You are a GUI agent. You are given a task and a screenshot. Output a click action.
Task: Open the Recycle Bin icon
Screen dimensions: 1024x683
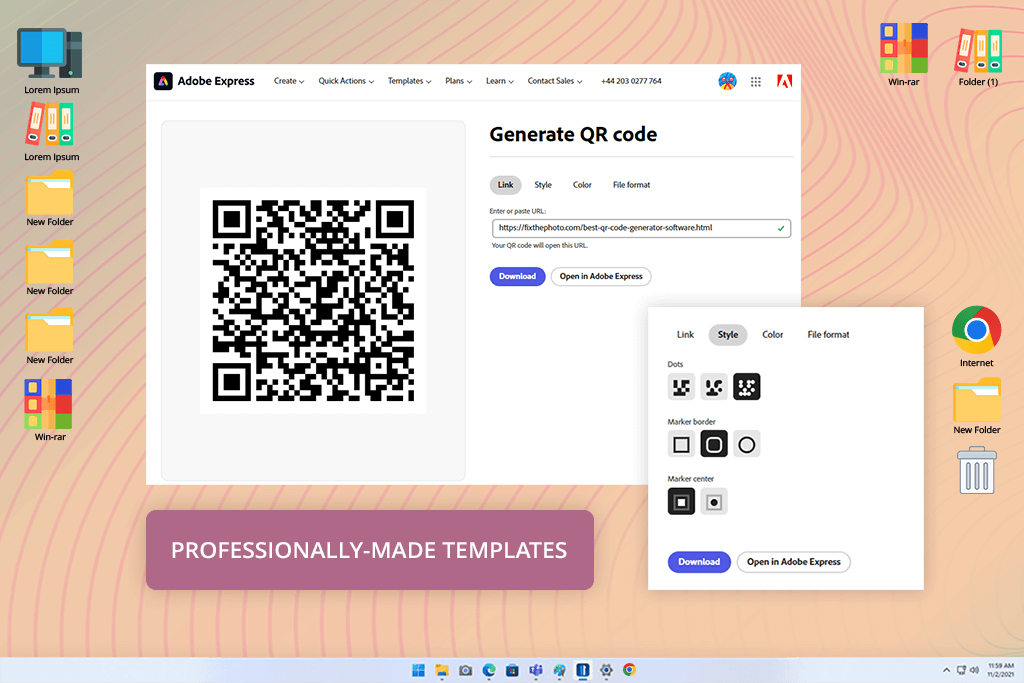click(x=976, y=470)
